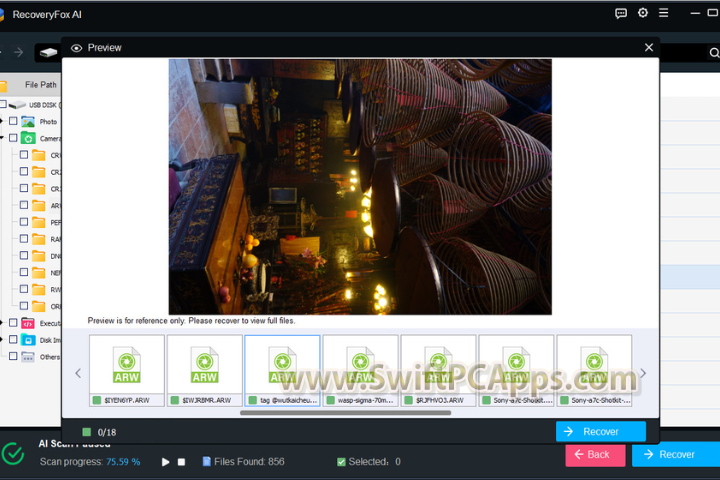Select the tag @wutkaicheu thumbnail image
Viewport: 720px width, 480px height.
coord(282,364)
